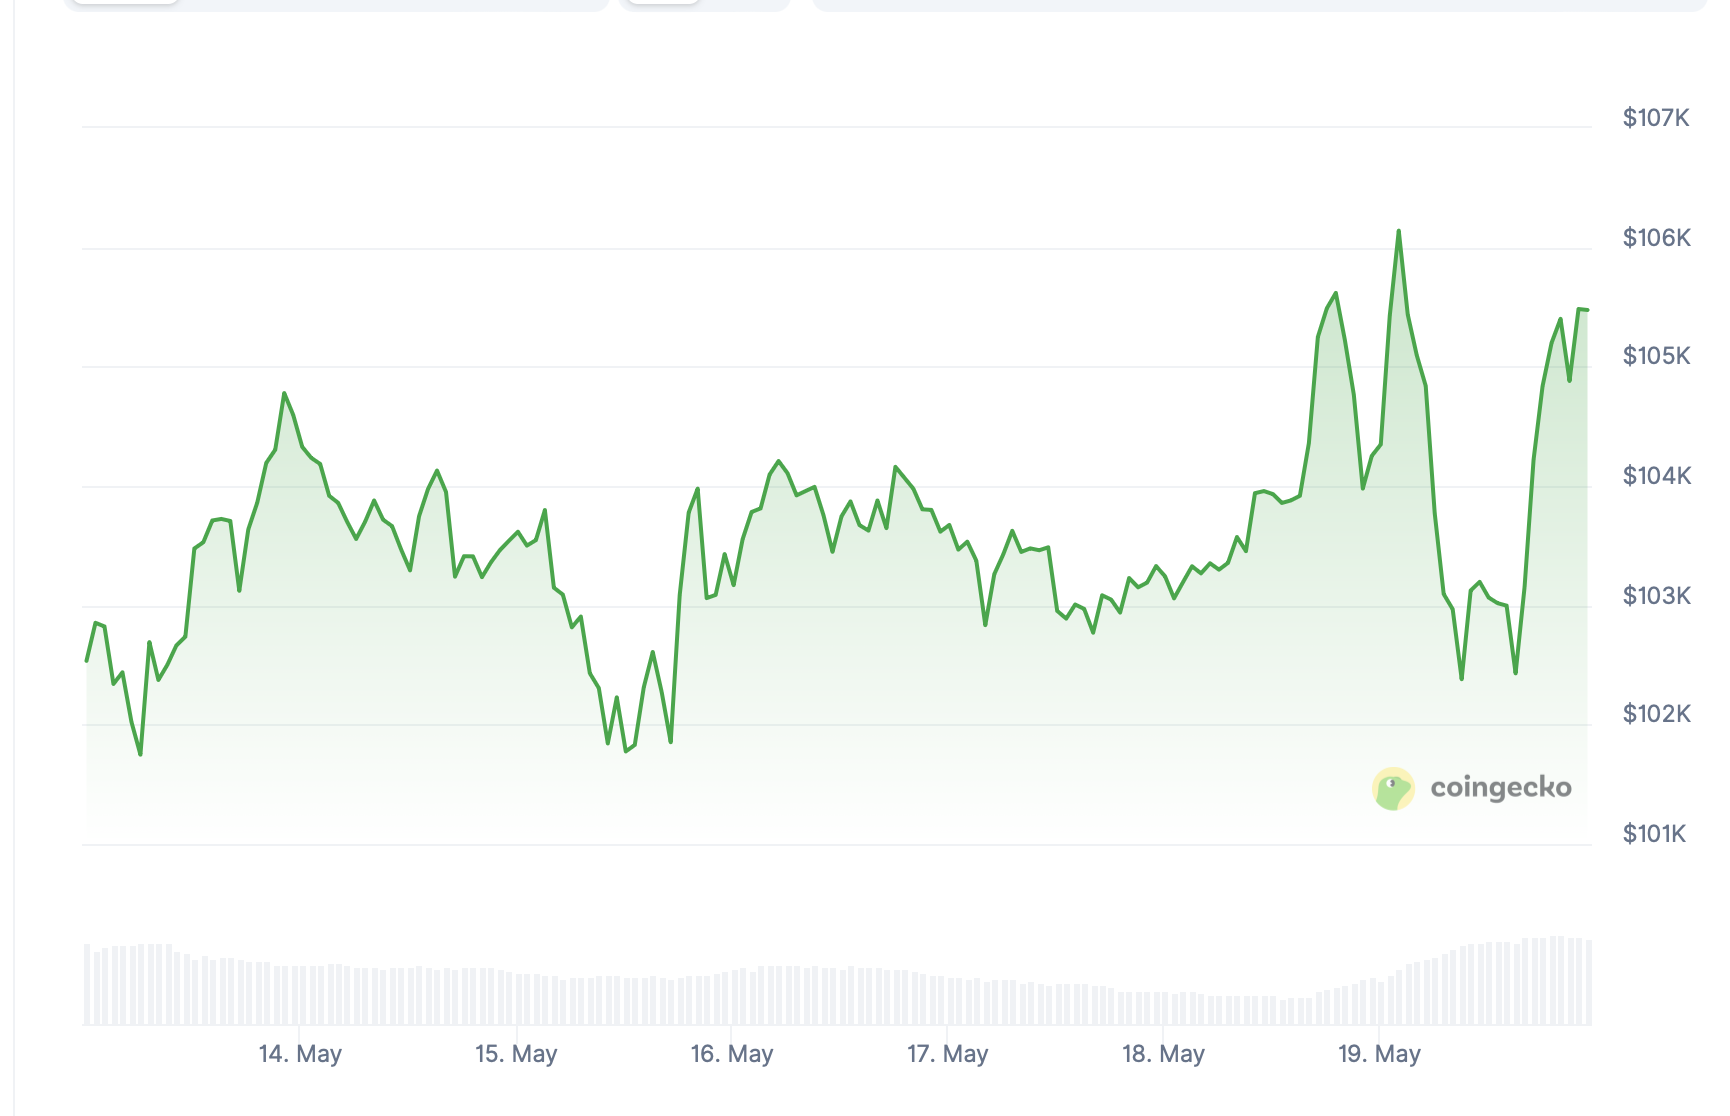
Task: Click the $103K price axis label
Action: pos(1656,596)
